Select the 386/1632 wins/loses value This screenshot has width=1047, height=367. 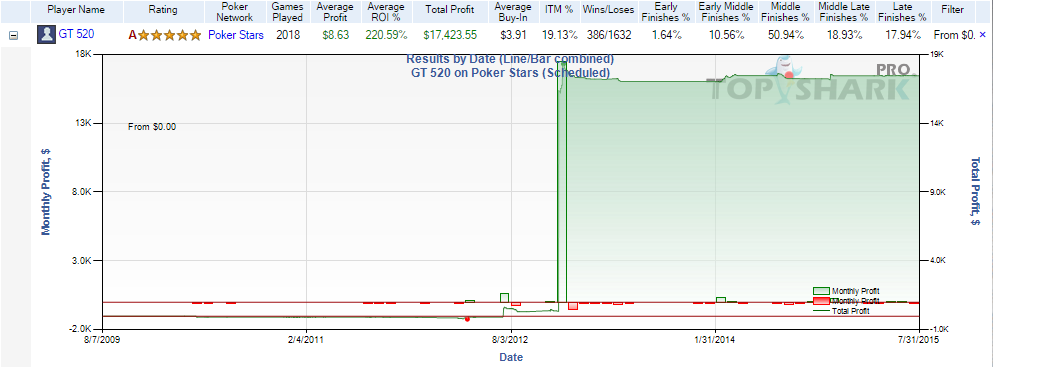[608, 35]
